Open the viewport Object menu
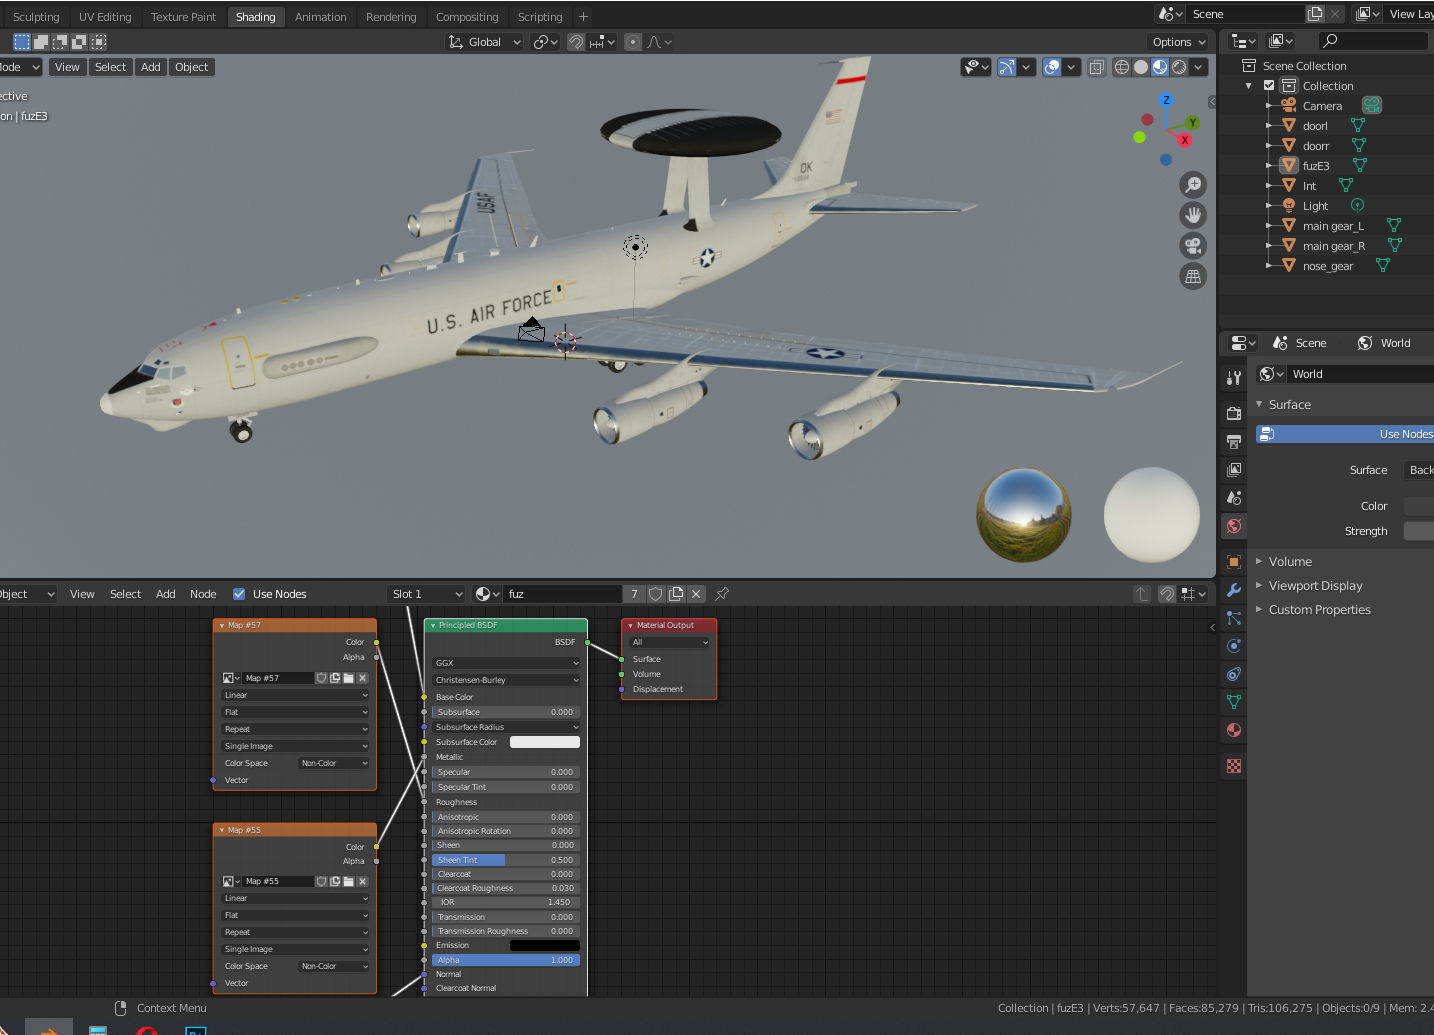The height and width of the screenshot is (1035, 1434). coord(191,67)
